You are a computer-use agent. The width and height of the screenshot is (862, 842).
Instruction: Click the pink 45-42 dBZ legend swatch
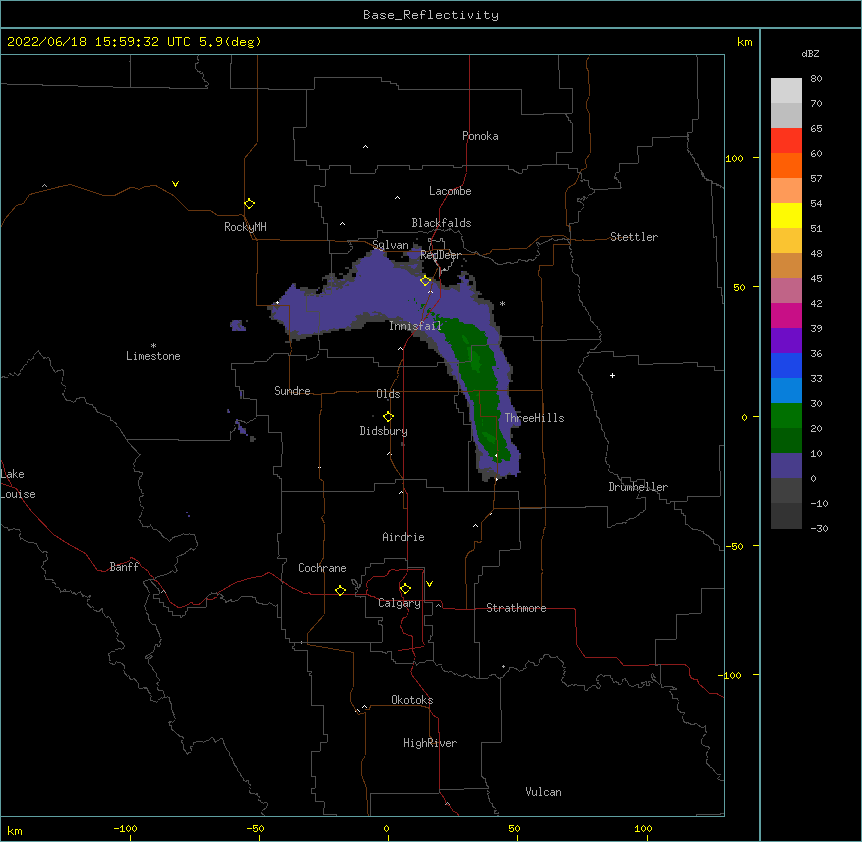(x=786, y=291)
